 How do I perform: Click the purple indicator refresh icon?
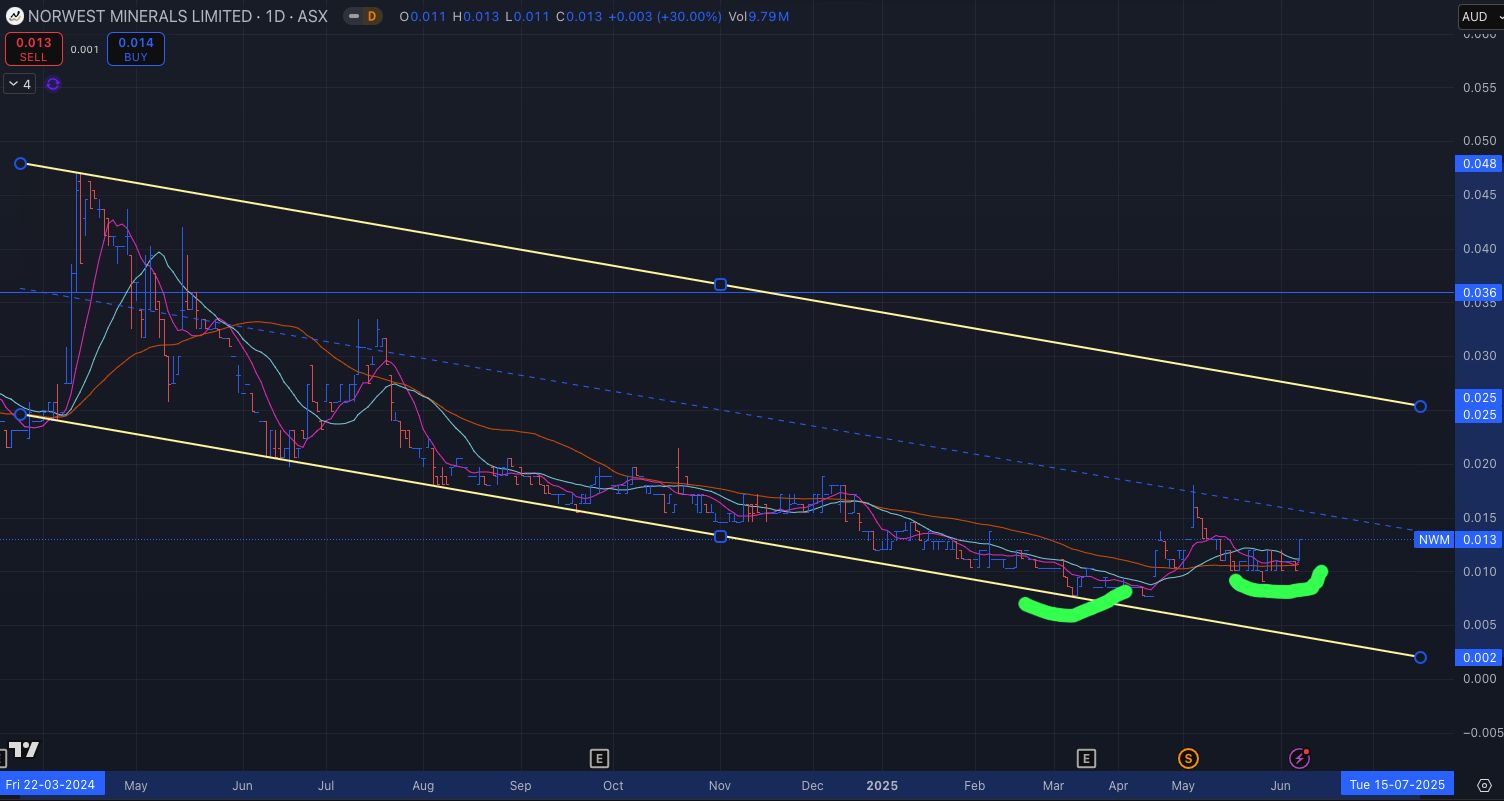pos(53,84)
